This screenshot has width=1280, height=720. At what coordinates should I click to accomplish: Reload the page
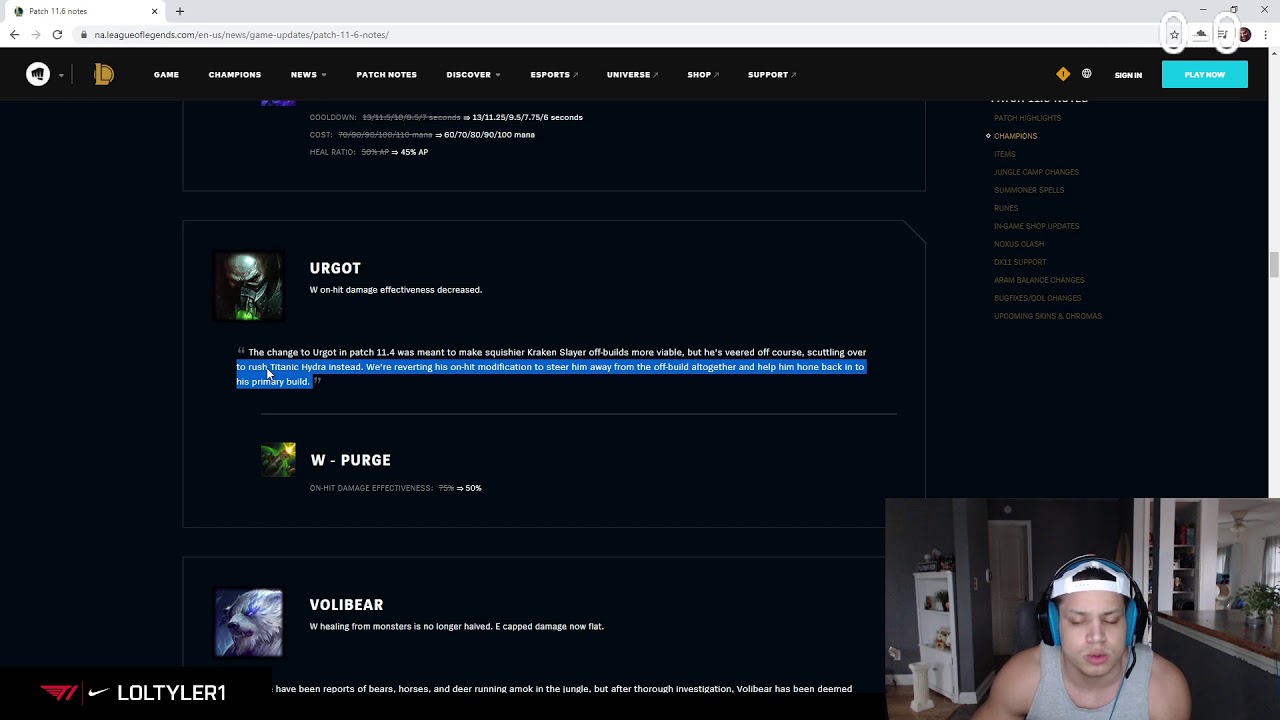click(x=57, y=34)
